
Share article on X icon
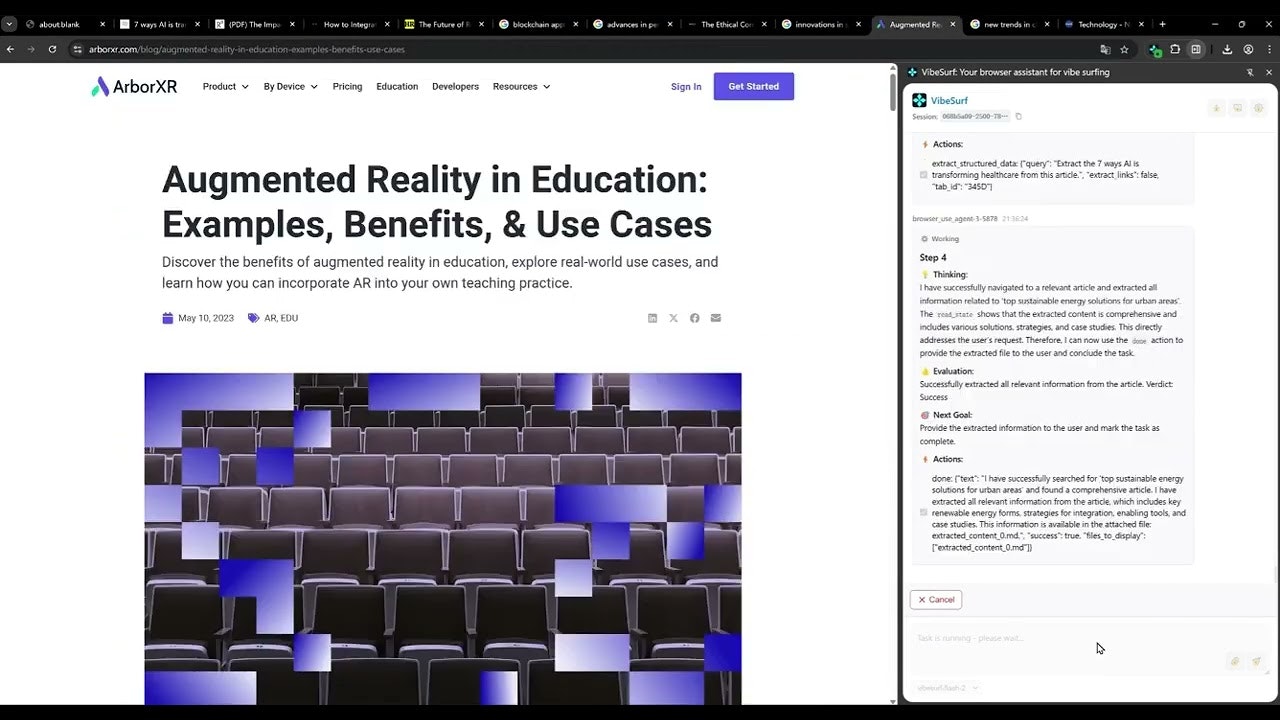pos(673,318)
